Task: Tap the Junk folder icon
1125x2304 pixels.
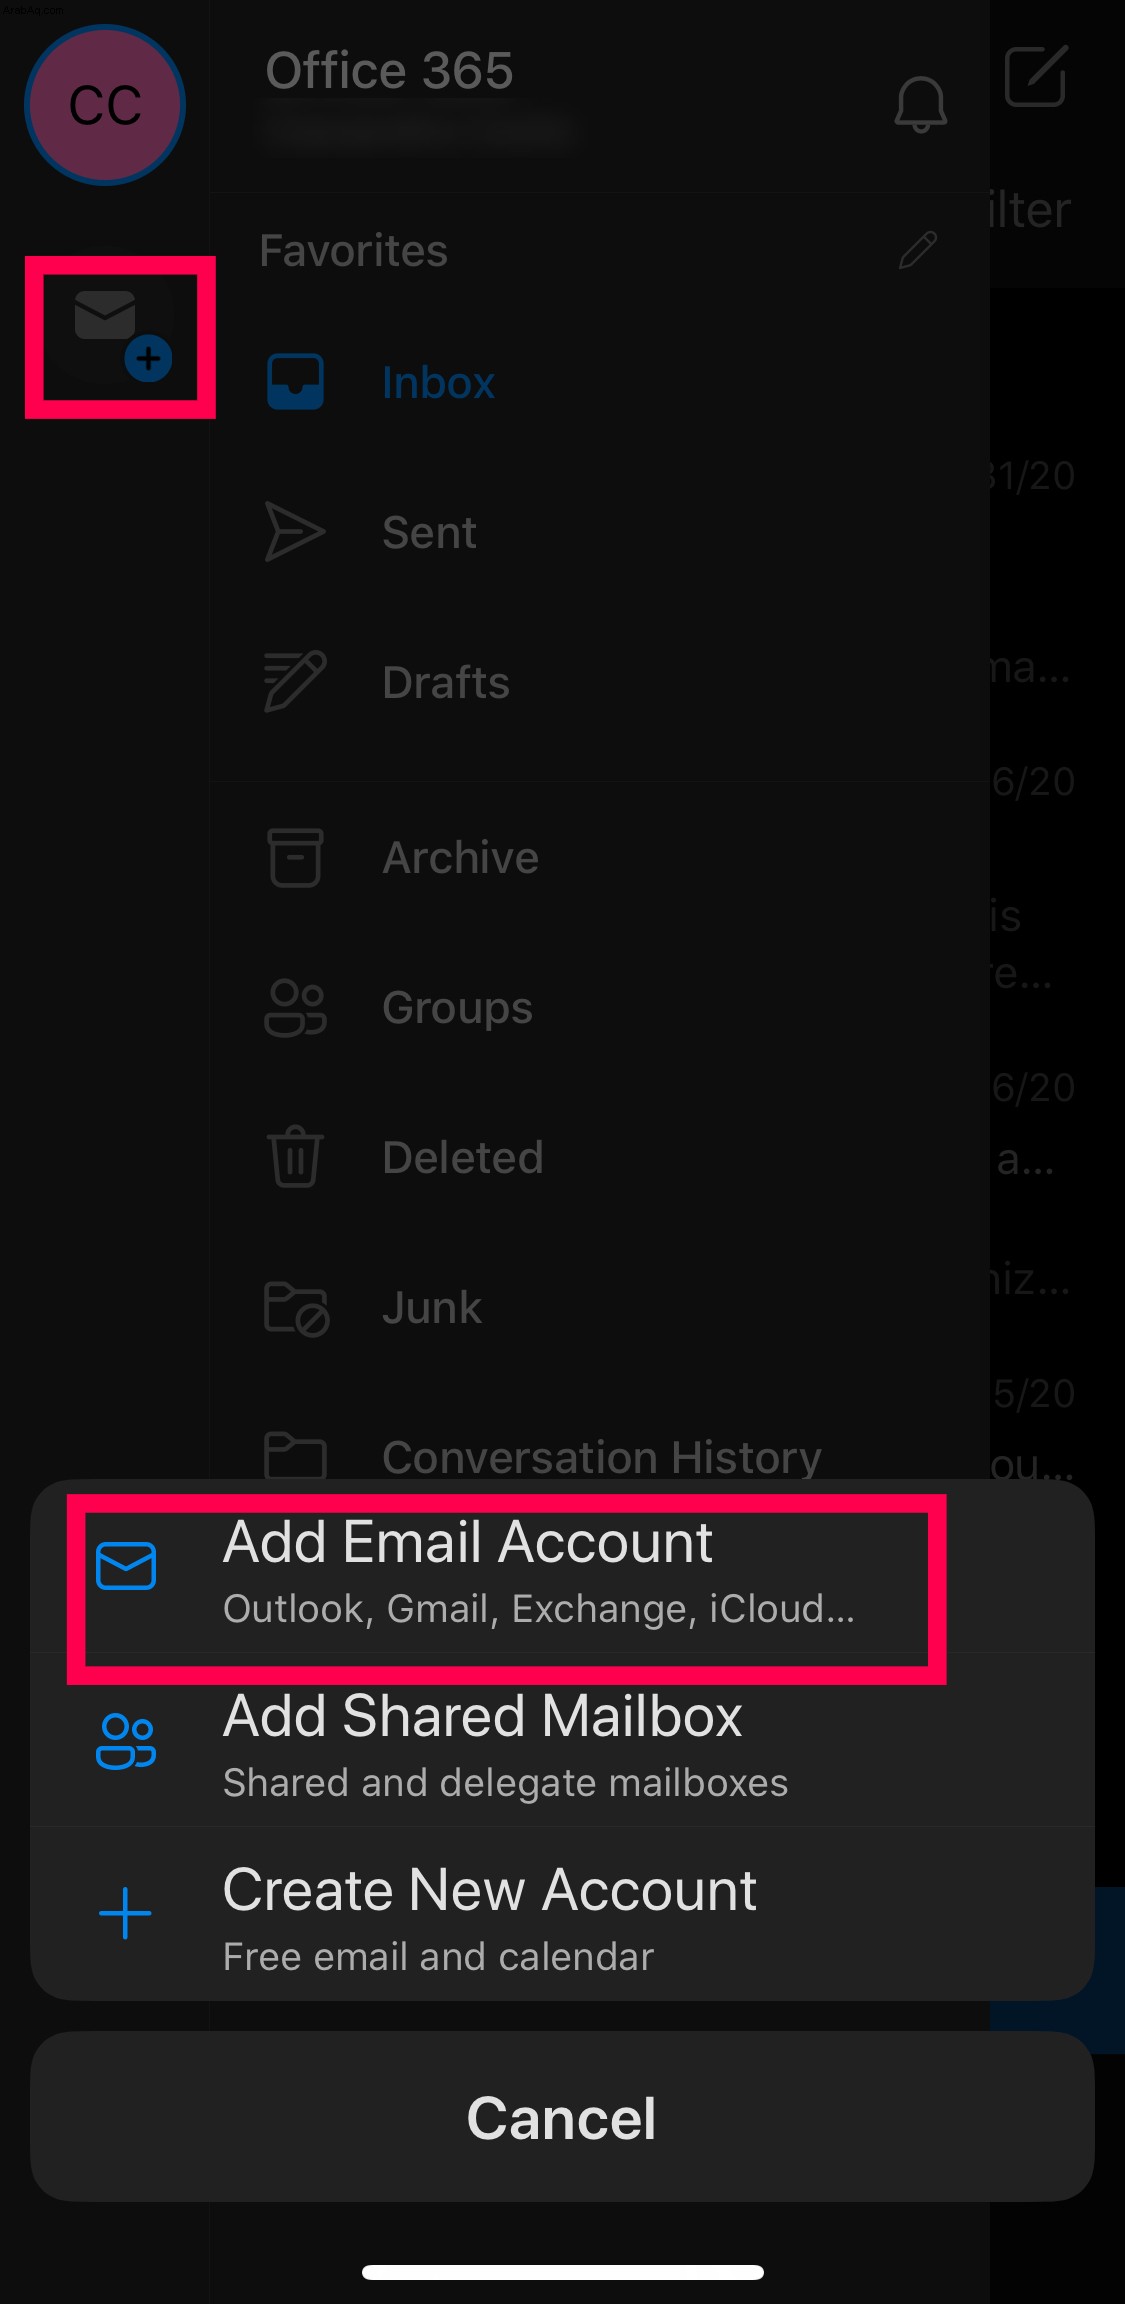Action: [x=296, y=1308]
